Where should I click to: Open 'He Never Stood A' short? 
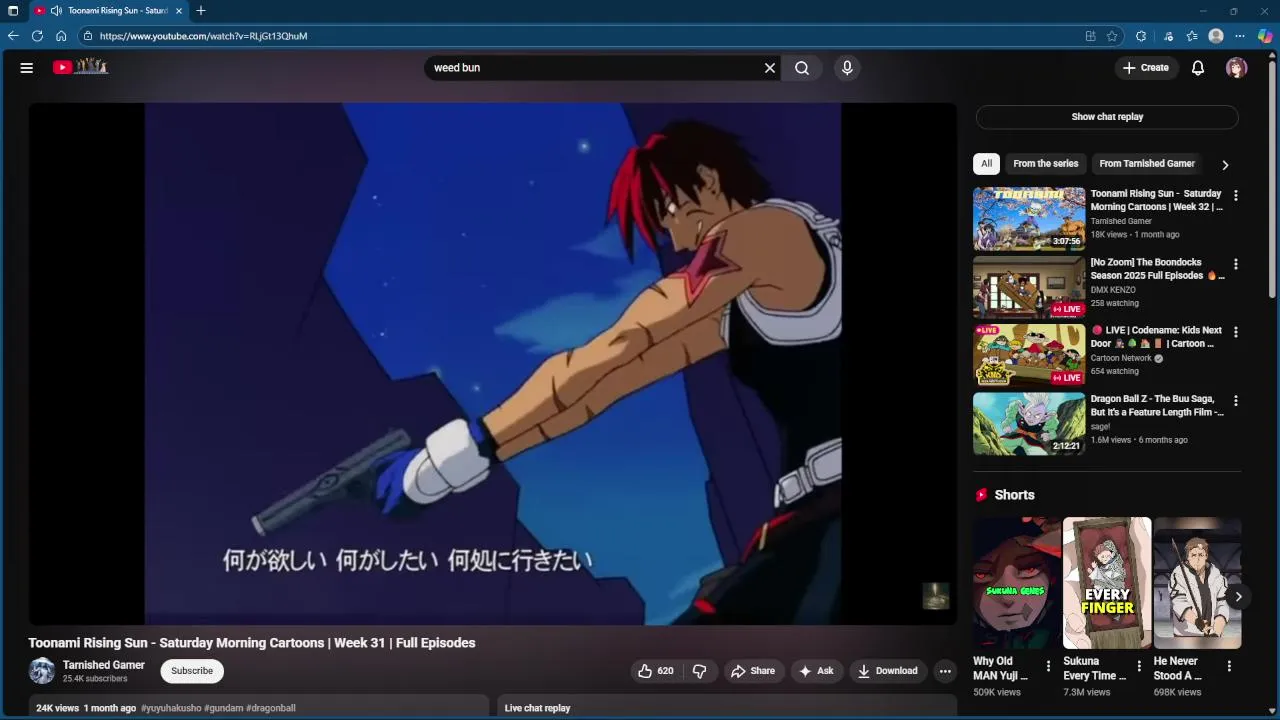click(x=1197, y=583)
